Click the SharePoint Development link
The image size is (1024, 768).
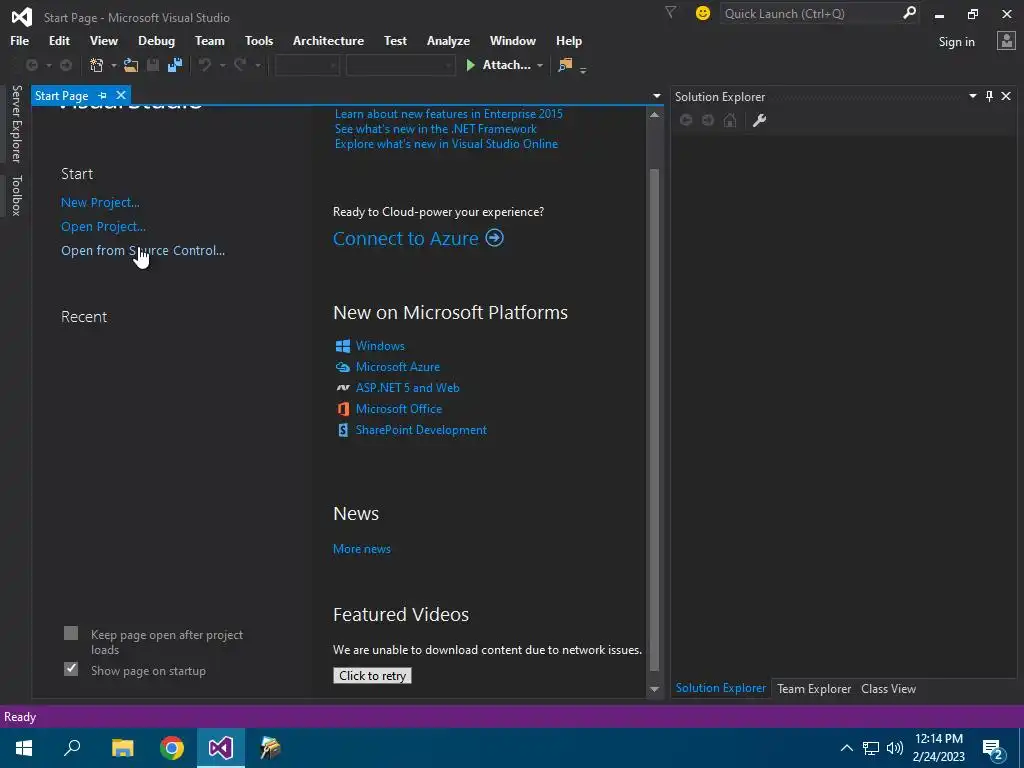coord(421,430)
